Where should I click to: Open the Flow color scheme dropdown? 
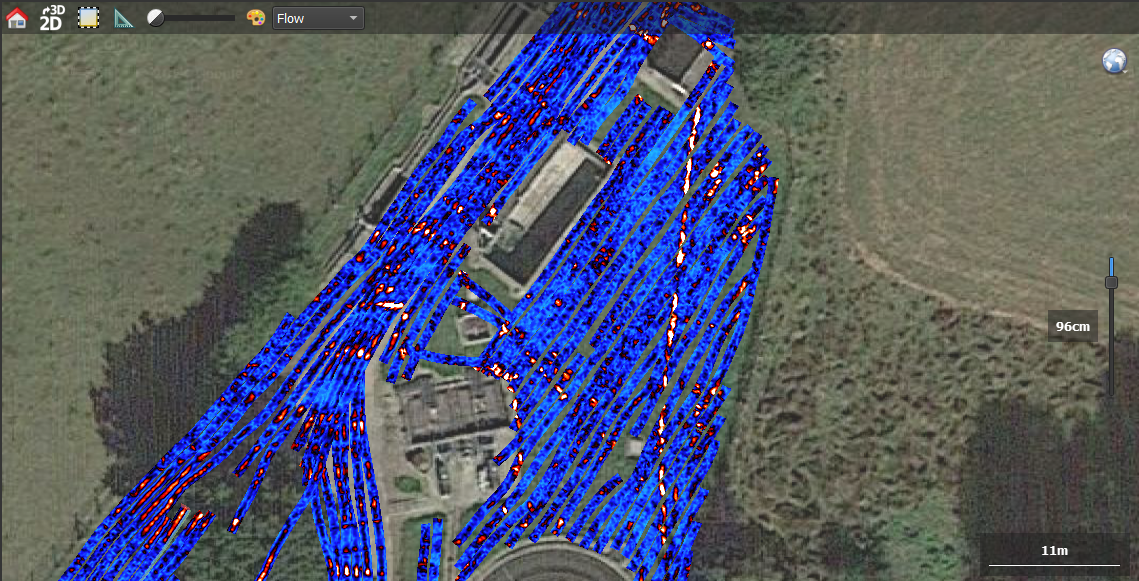coord(318,18)
